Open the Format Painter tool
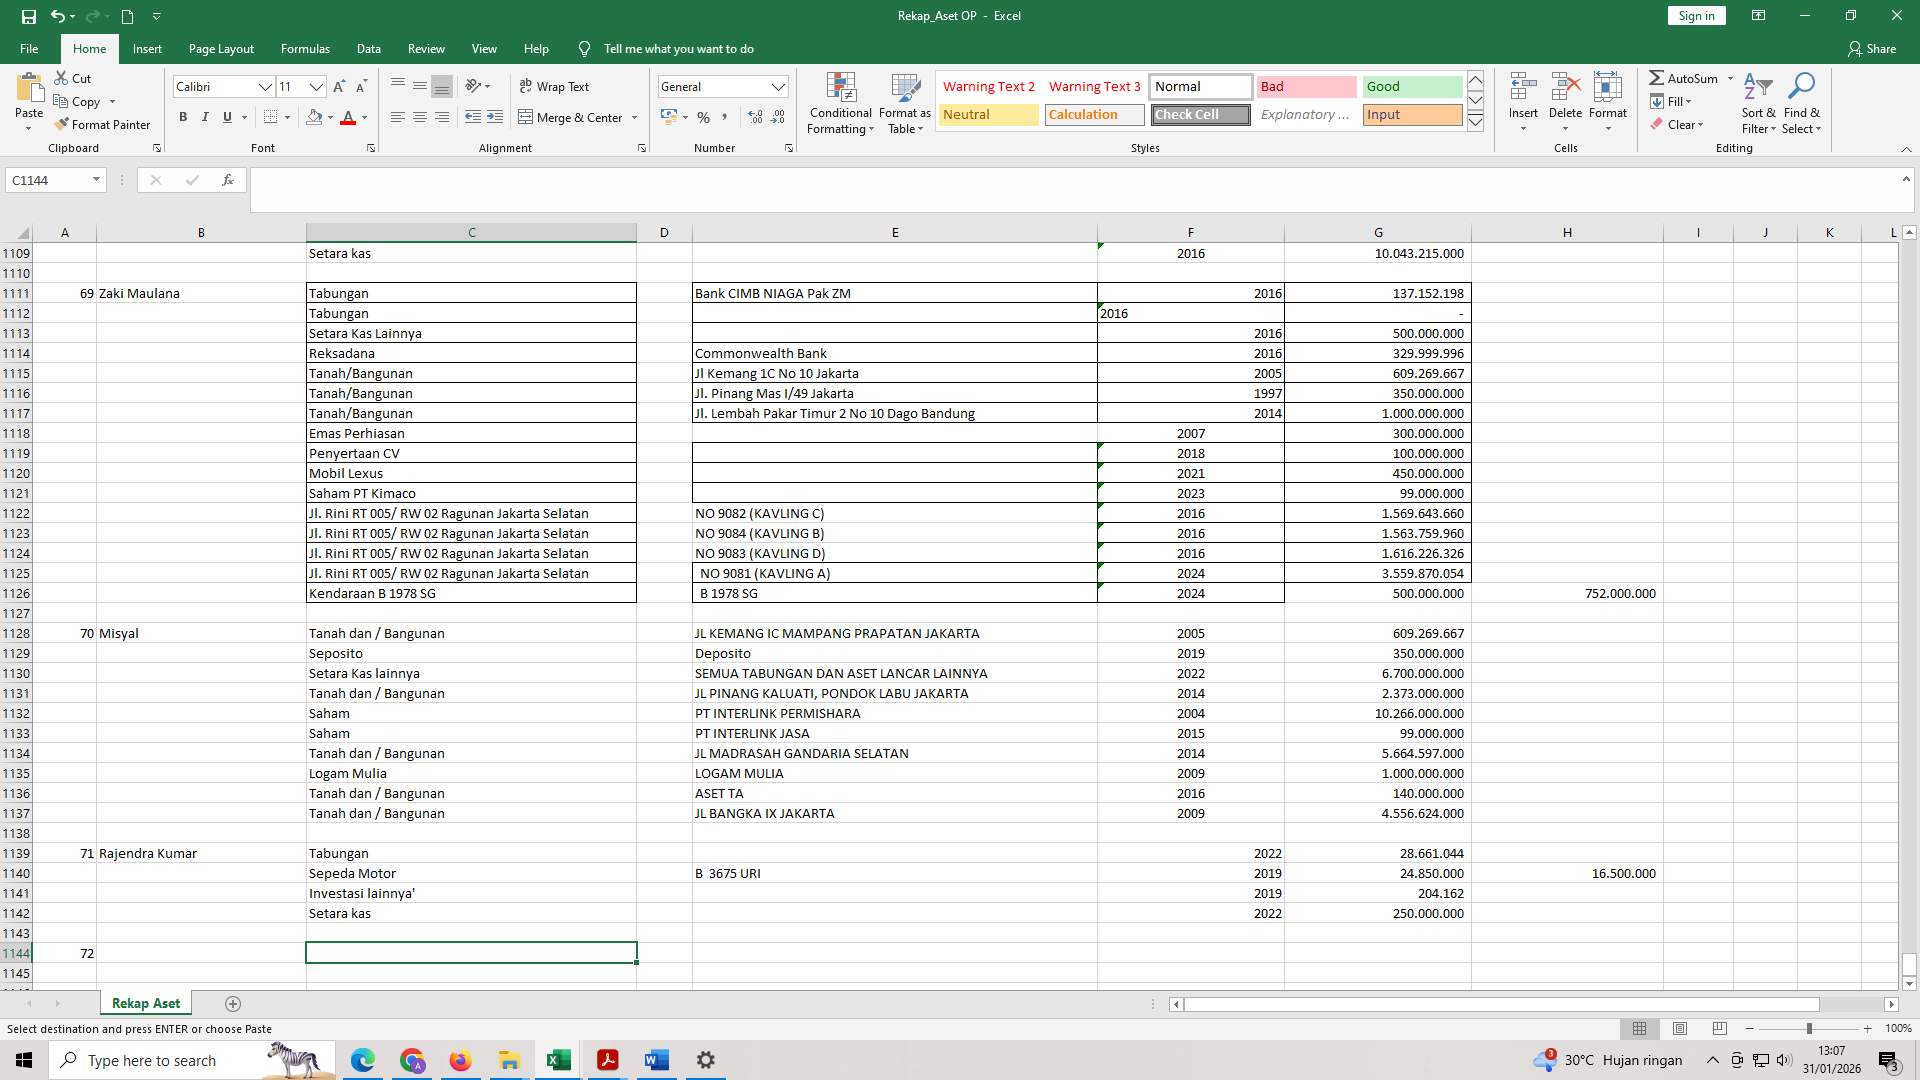Viewport: 1920px width, 1080px height. pyautogui.click(x=103, y=124)
